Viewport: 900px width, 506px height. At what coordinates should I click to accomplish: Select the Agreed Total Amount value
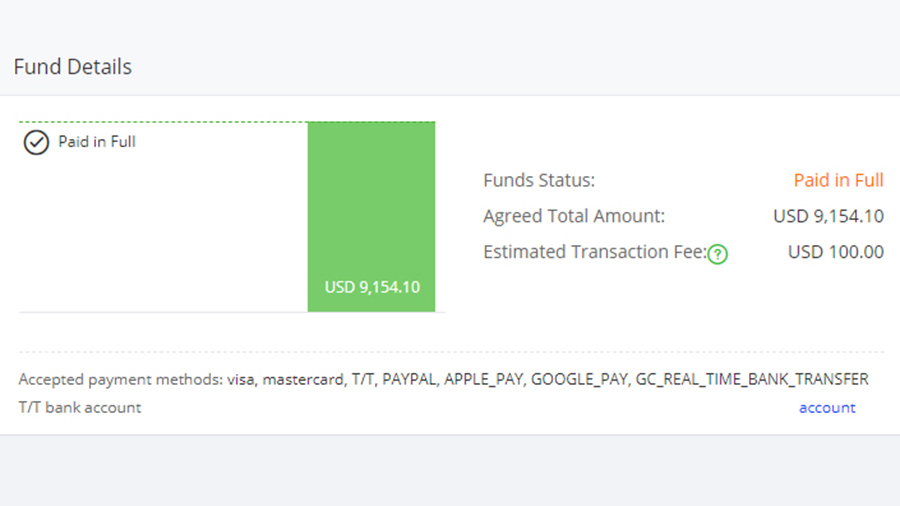coord(828,216)
